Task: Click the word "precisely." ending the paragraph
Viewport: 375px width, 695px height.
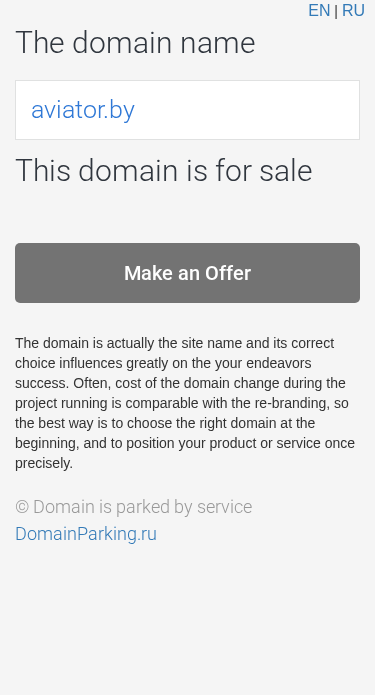Action: (44, 464)
